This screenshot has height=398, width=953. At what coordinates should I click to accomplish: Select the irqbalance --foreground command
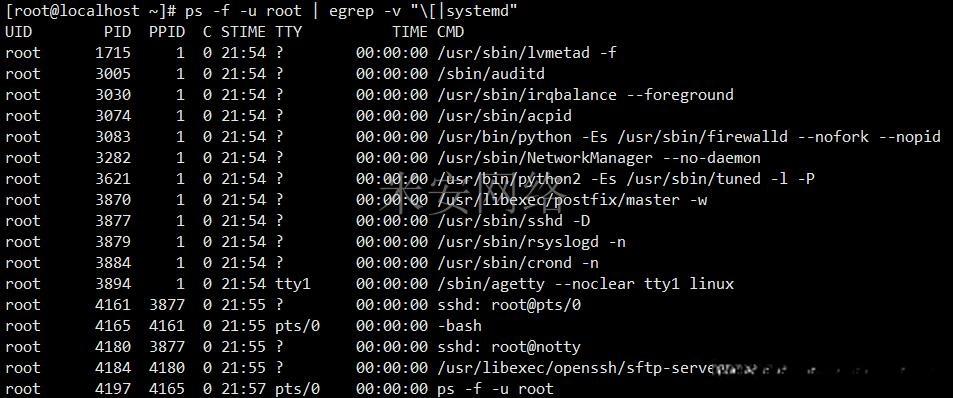pos(585,95)
